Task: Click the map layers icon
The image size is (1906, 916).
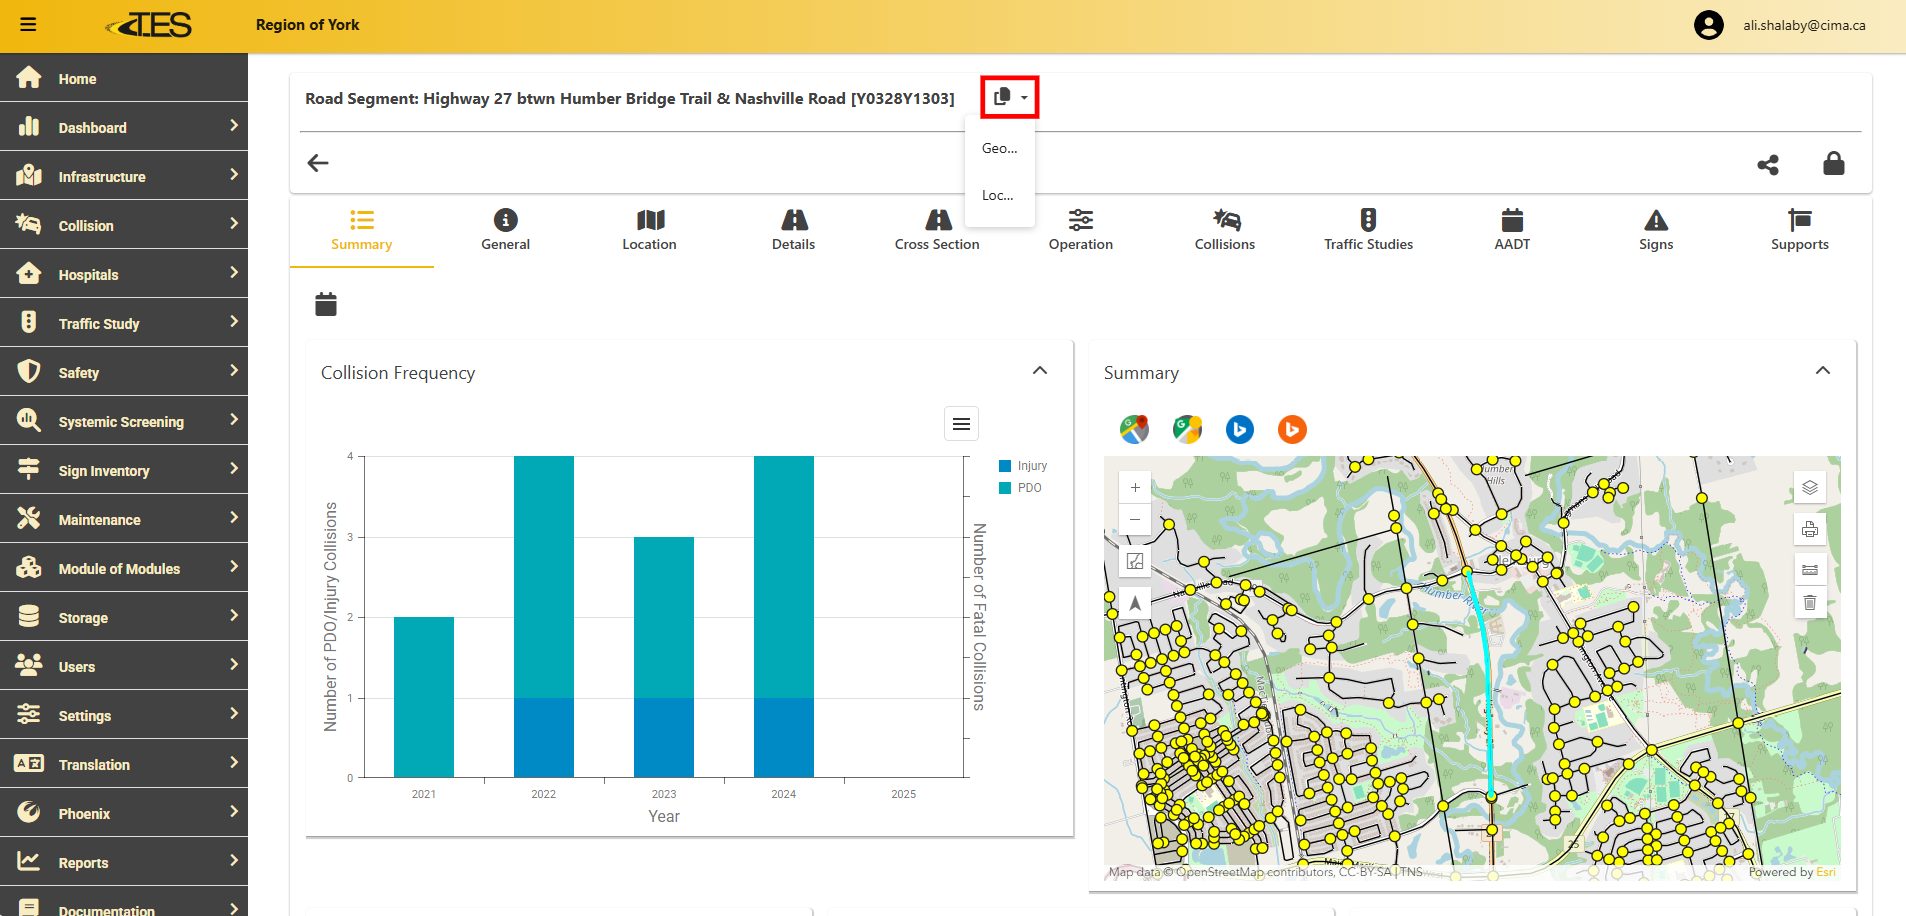Action: click(x=1809, y=488)
